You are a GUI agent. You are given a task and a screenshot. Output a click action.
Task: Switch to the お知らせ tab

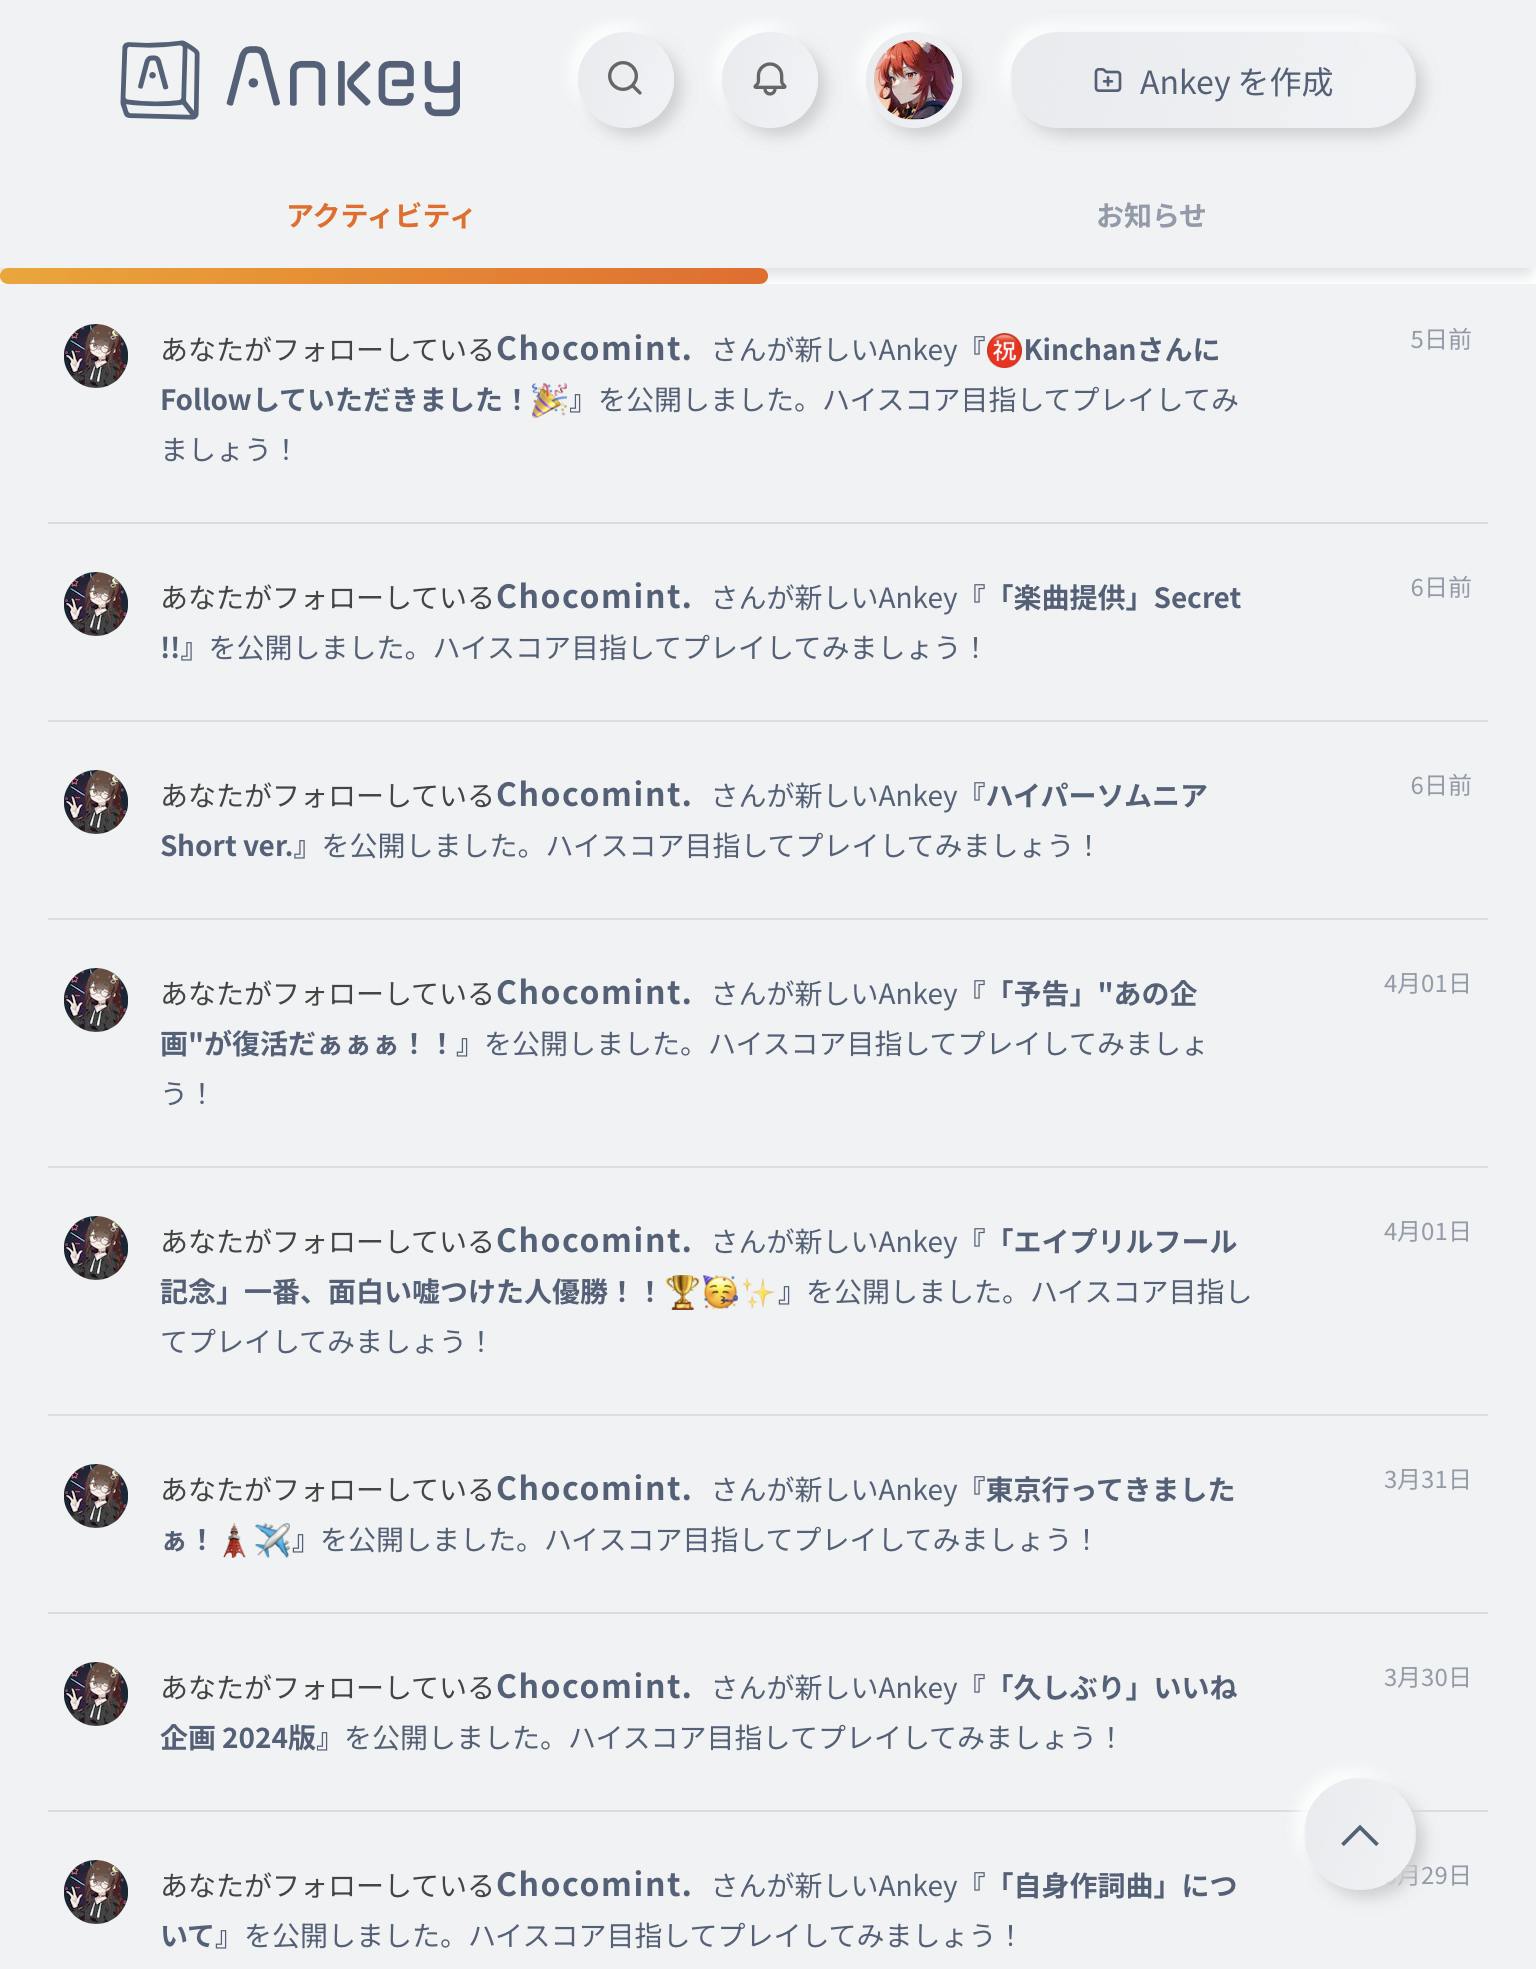[x=1151, y=216]
